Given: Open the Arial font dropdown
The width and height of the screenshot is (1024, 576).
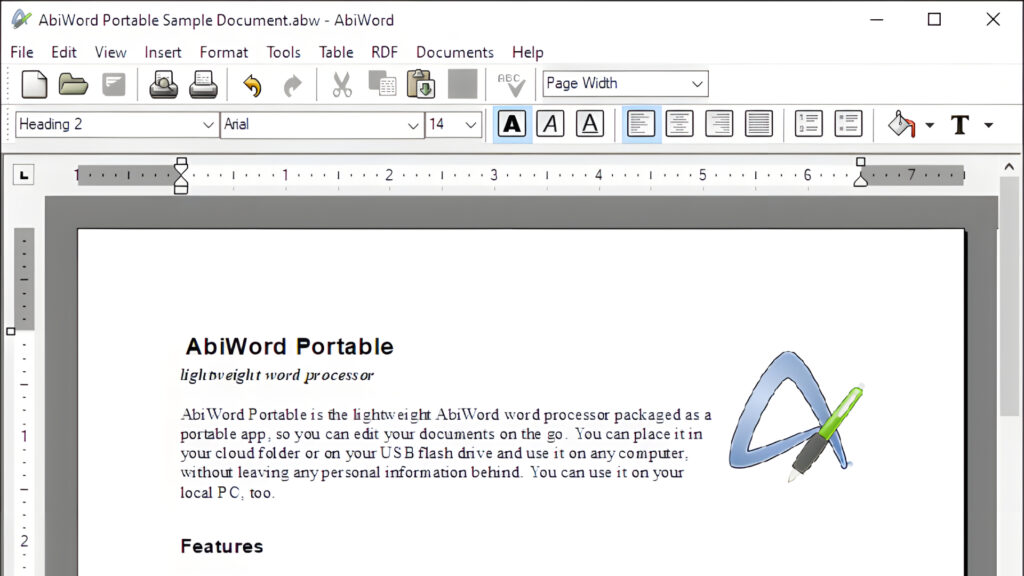Looking at the screenshot, I should click(x=414, y=125).
